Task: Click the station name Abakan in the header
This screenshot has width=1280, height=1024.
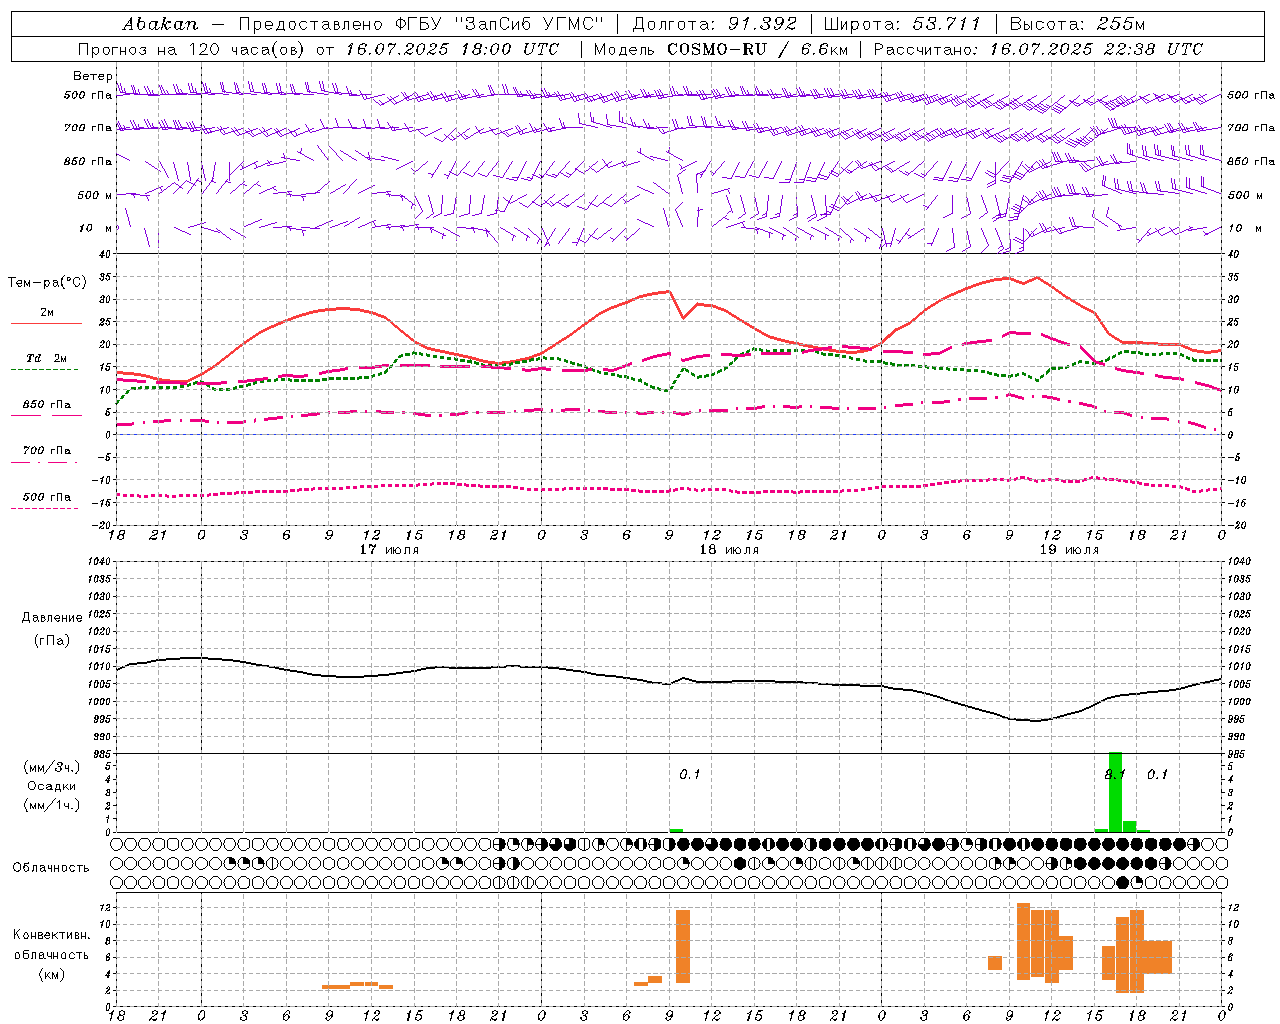Action: coord(160,24)
